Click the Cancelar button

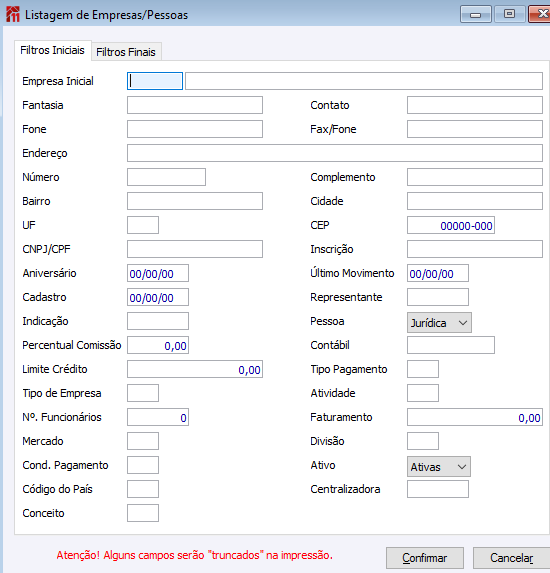511,558
